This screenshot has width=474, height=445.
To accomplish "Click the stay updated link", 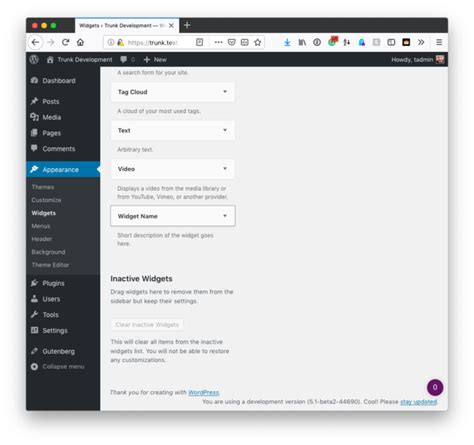I will (x=418, y=402).
